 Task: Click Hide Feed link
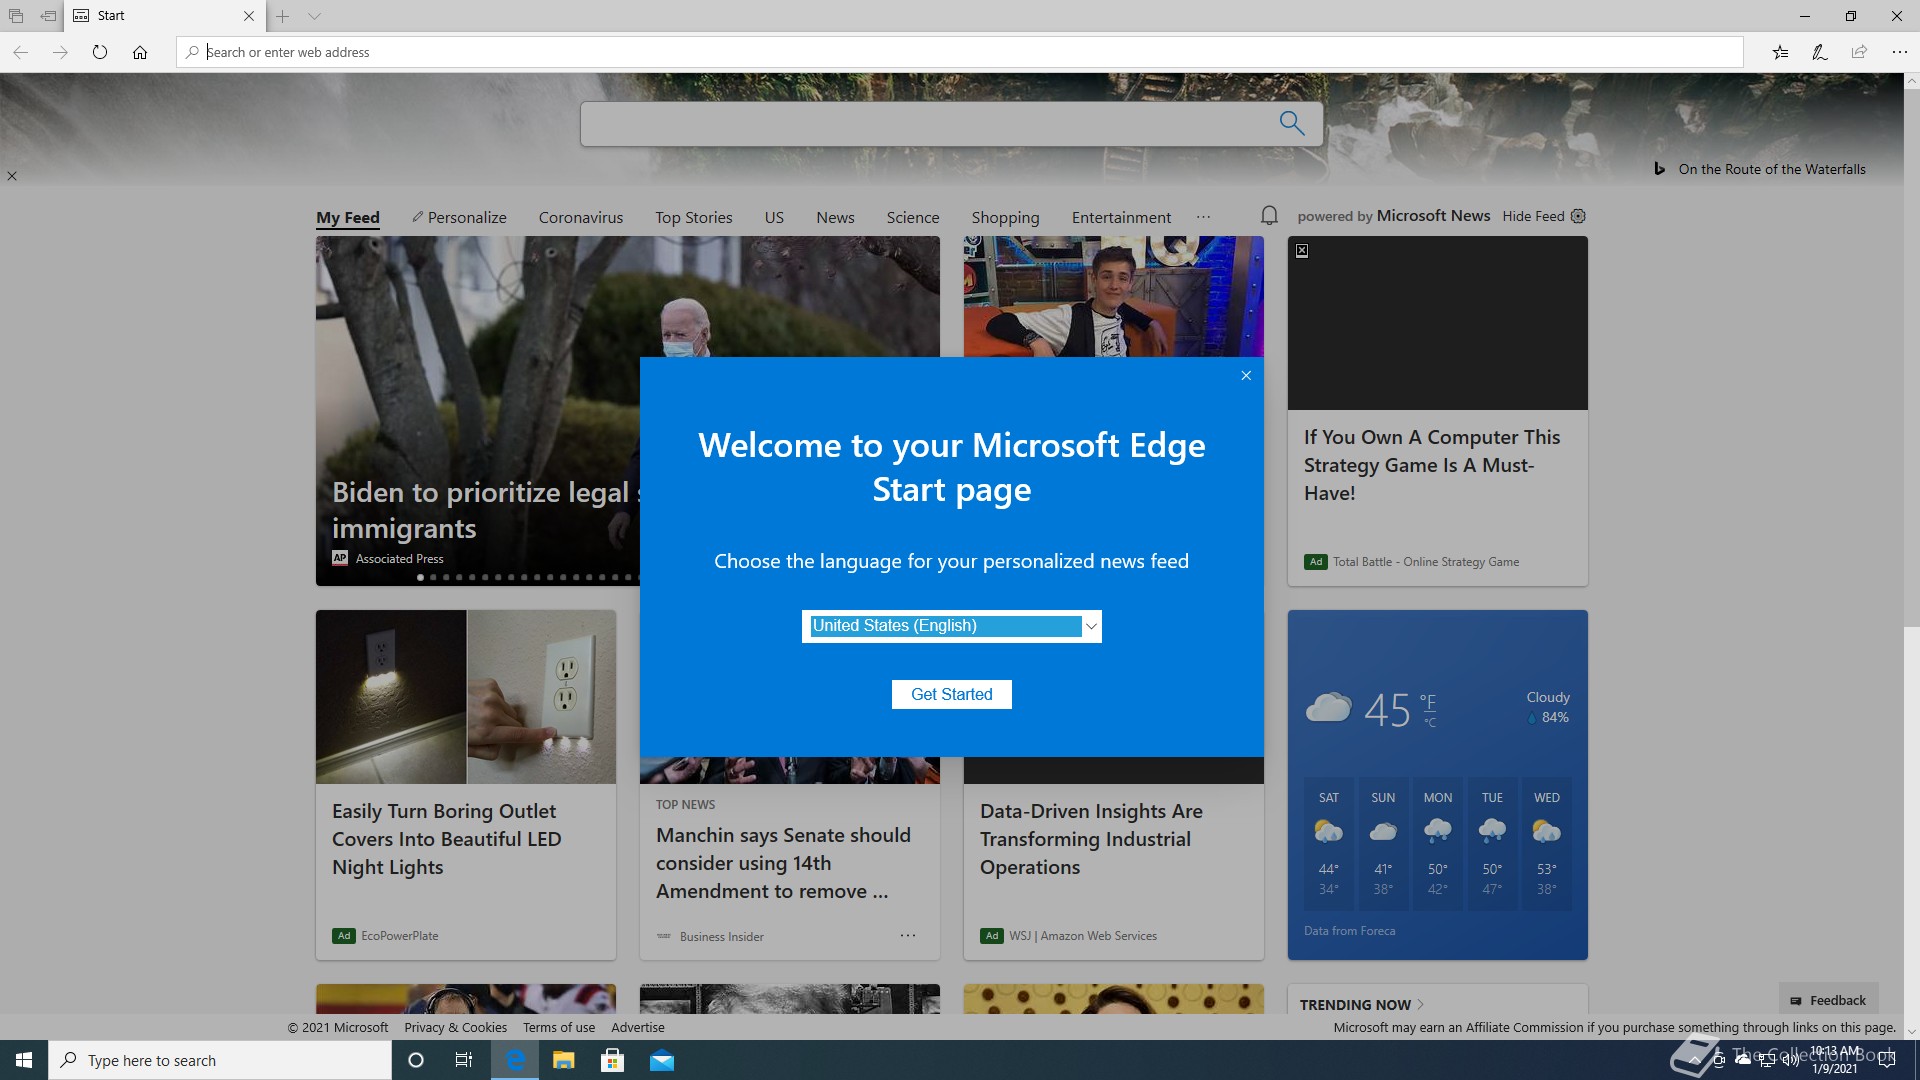[1533, 216]
